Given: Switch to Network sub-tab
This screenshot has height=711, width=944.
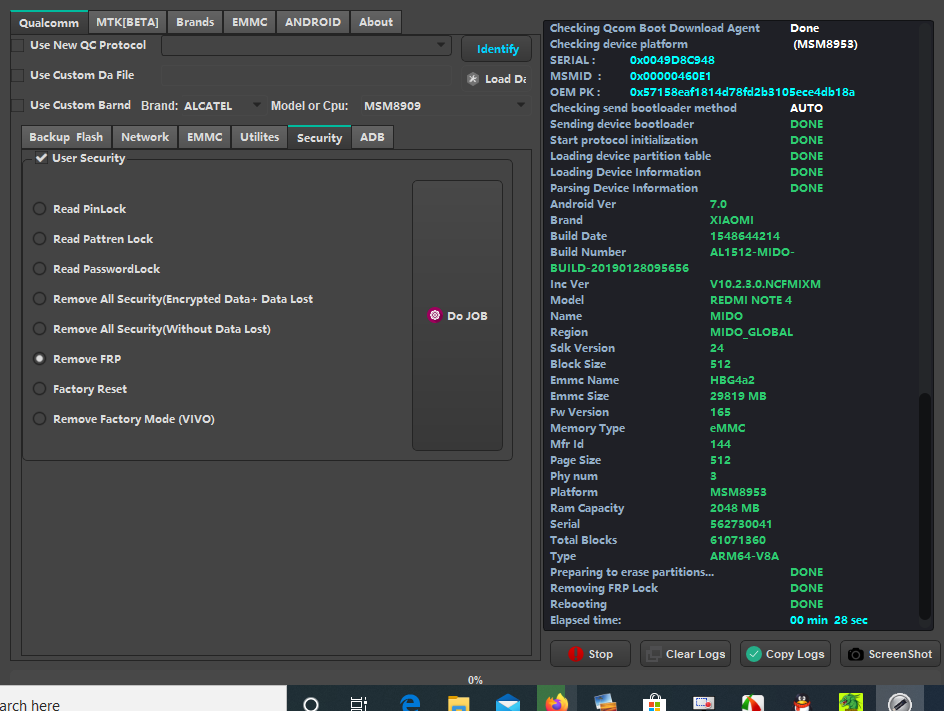Looking at the screenshot, I should pos(145,137).
